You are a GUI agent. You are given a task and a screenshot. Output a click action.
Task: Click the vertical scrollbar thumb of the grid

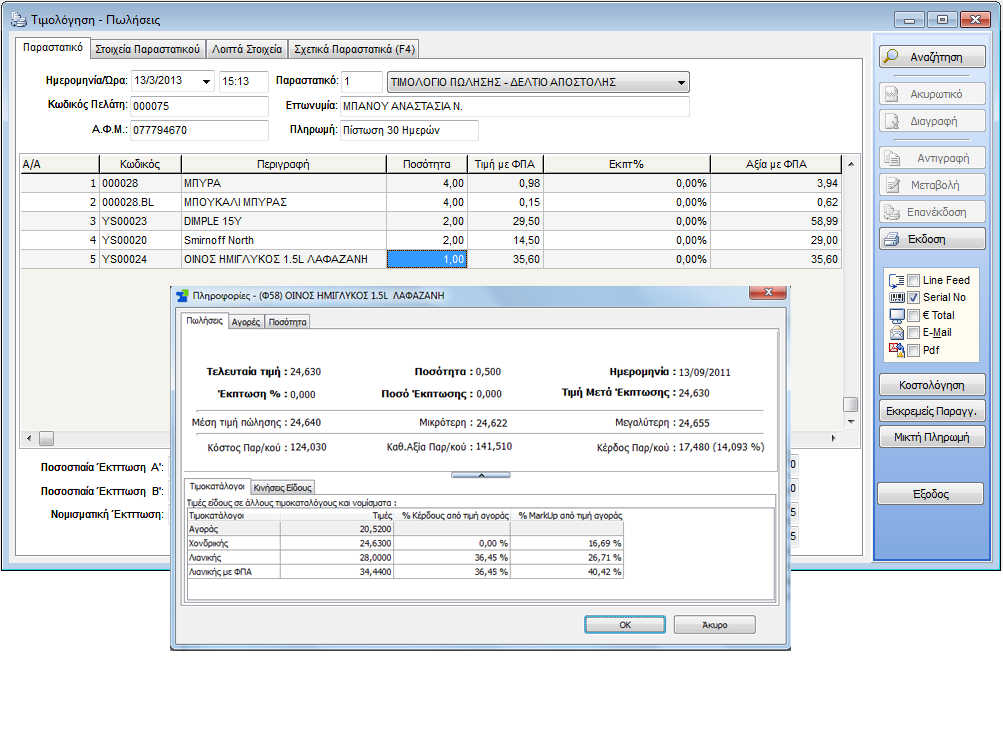tap(851, 404)
